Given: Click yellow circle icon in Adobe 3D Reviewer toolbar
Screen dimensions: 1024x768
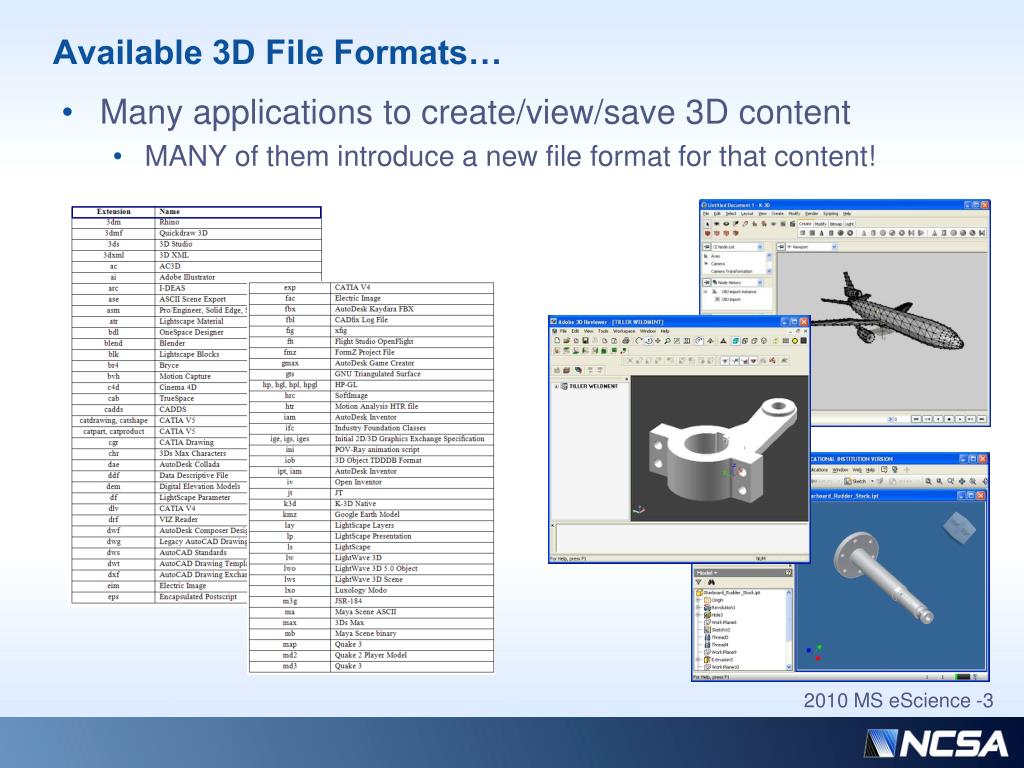Looking at the screenshot, I should (x=795, y=341).
